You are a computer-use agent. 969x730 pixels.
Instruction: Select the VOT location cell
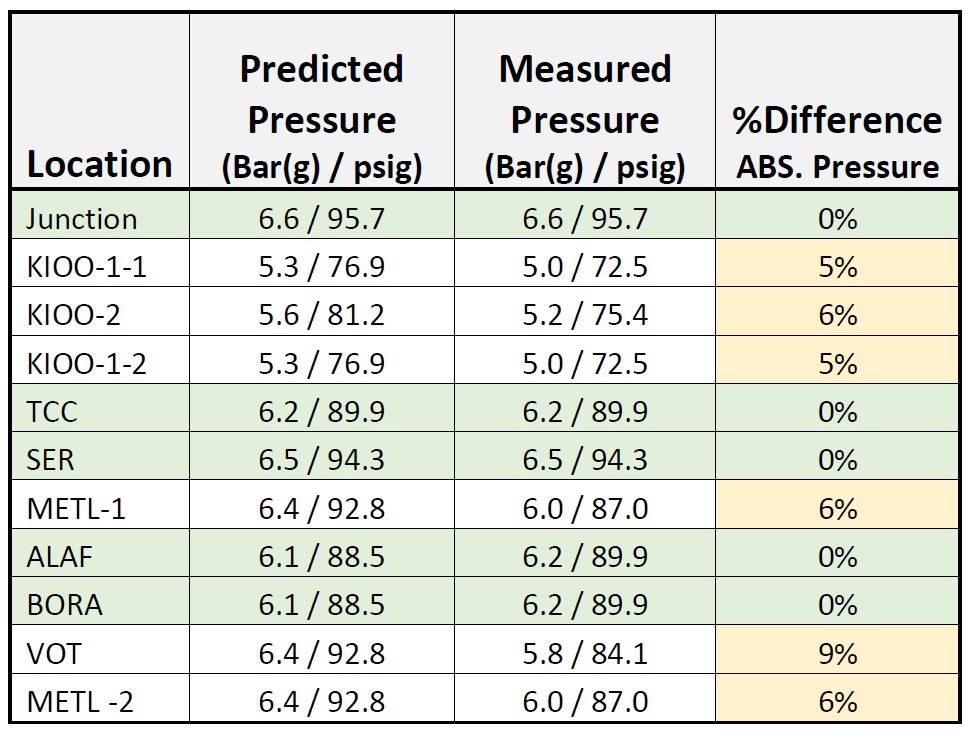pyautogui.click(x=54, y=653)
